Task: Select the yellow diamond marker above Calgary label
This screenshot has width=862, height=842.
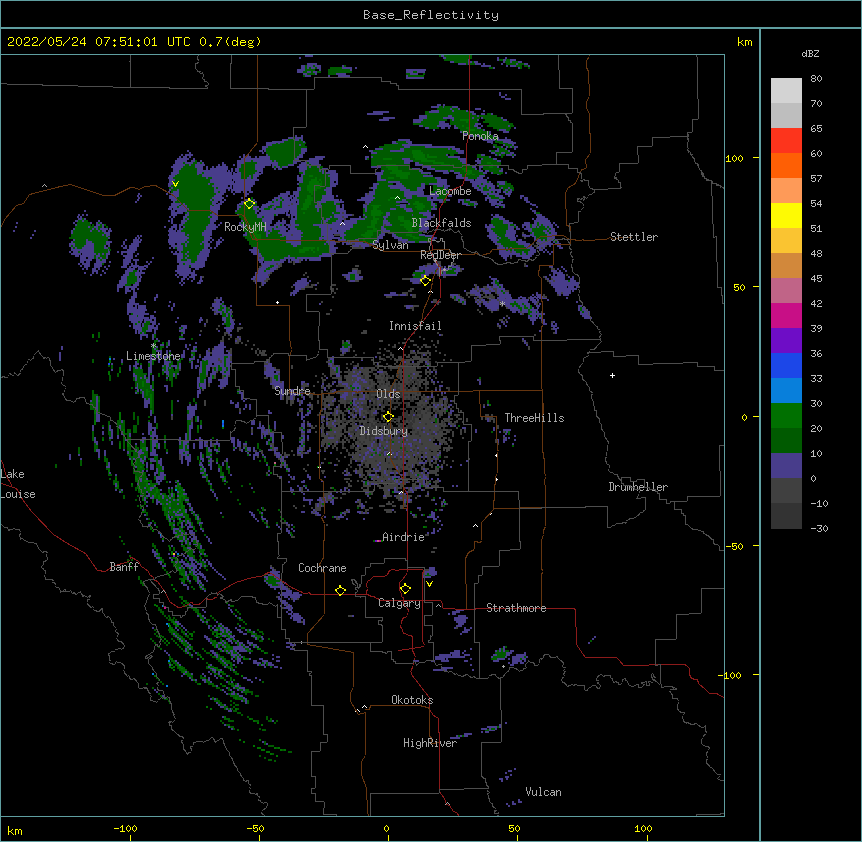Action: (x=405, y=589)
